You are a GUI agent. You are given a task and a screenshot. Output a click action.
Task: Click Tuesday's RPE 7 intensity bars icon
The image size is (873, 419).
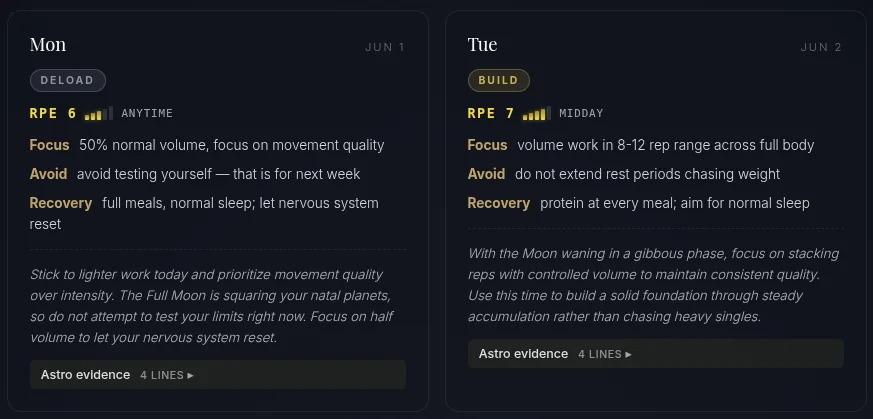coord(537,114)
